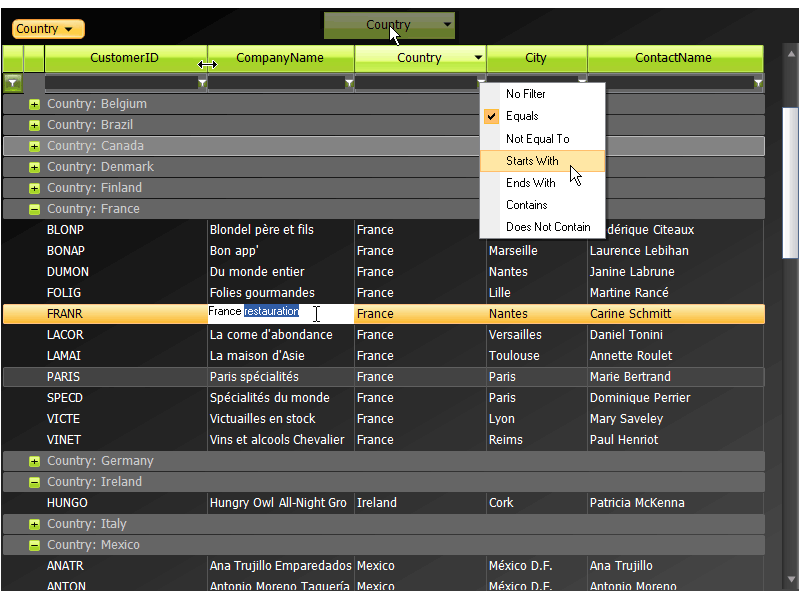Click the France restauration edit box
Image resolution: width=800 pixels, height=600 pixels.
tap(280, 313)
